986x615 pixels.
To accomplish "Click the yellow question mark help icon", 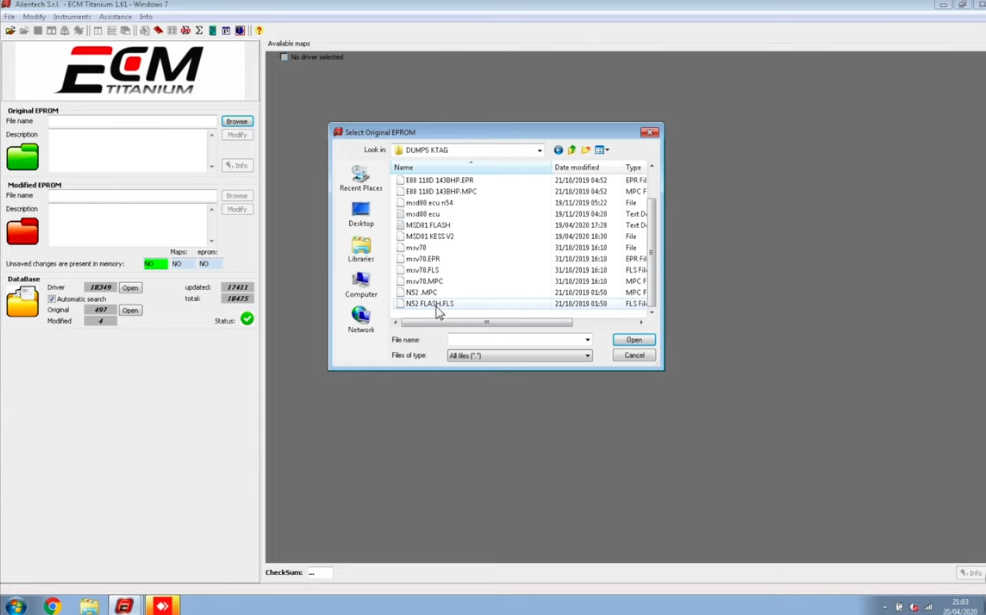I will pos(258,30).
